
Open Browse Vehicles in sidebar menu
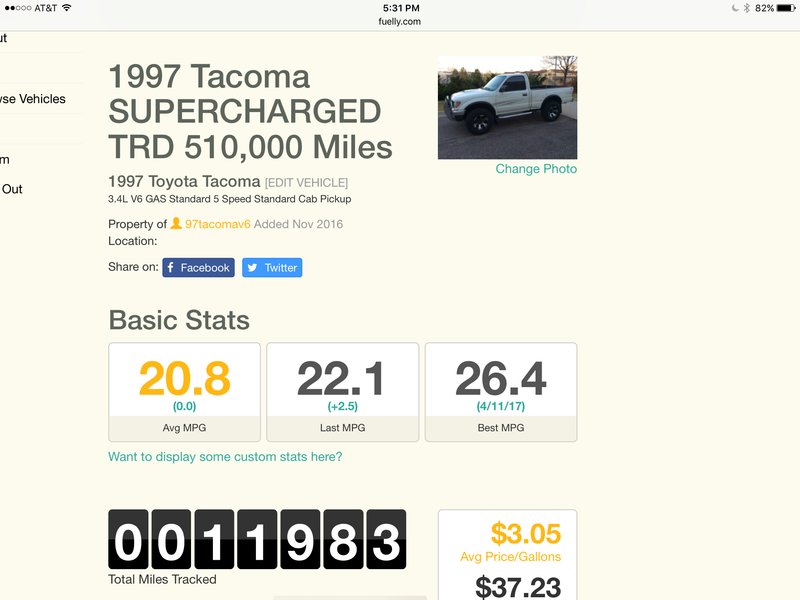click(x=33, y=99)
